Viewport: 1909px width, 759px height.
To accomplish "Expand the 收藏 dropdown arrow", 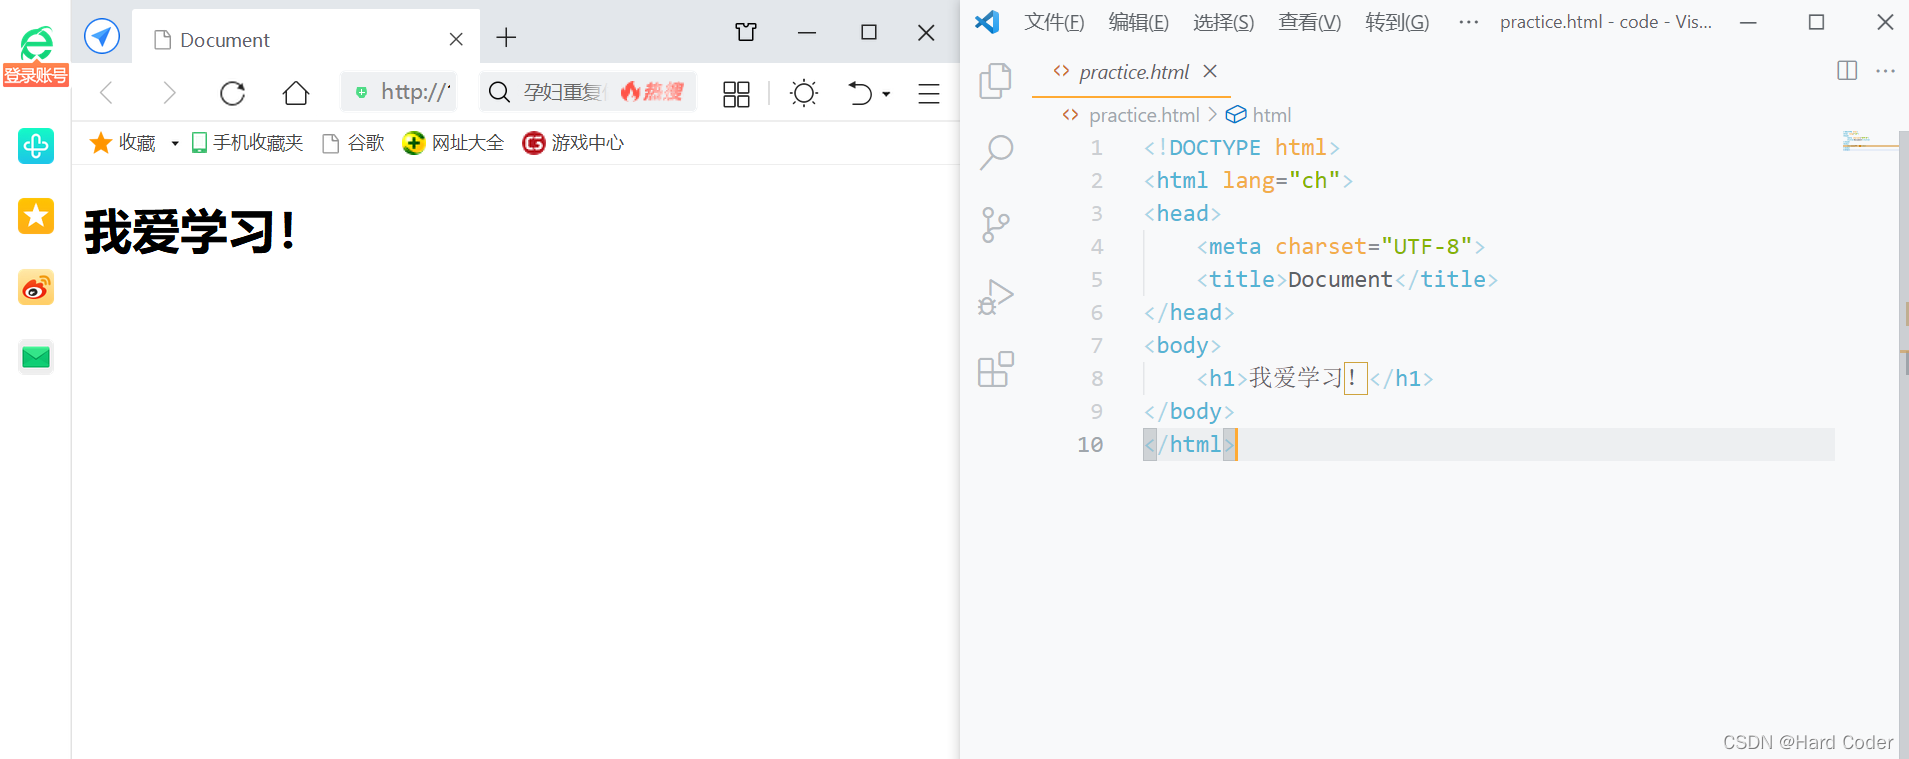I will (175, 144).
